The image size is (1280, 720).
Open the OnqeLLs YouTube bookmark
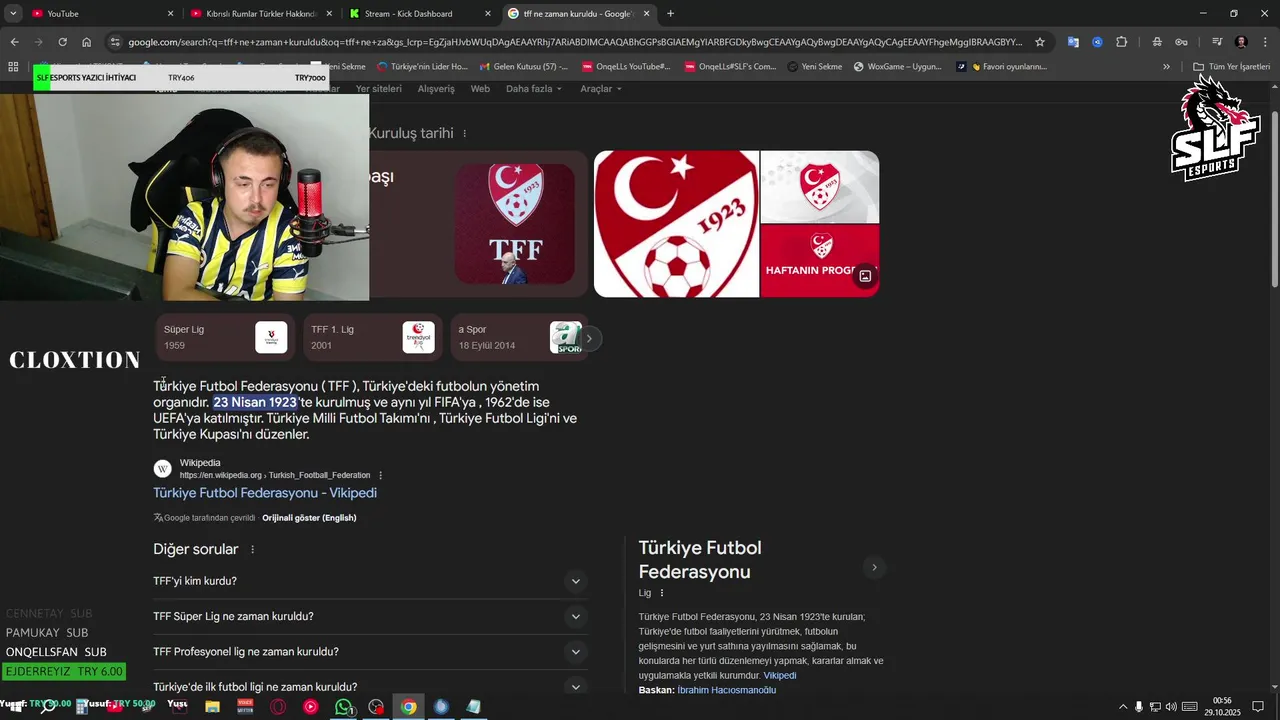click(626, 66)
